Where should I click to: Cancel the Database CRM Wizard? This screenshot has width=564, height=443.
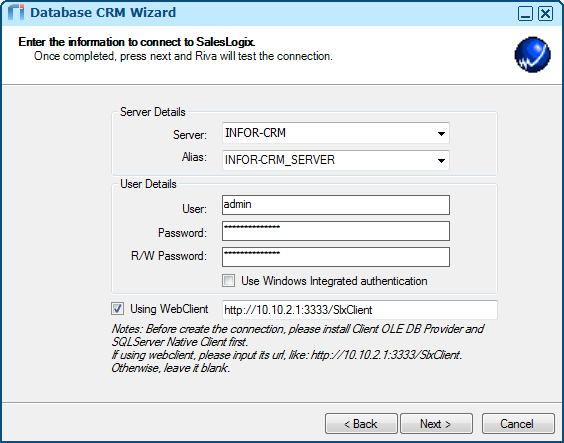(x=518, y=424)
